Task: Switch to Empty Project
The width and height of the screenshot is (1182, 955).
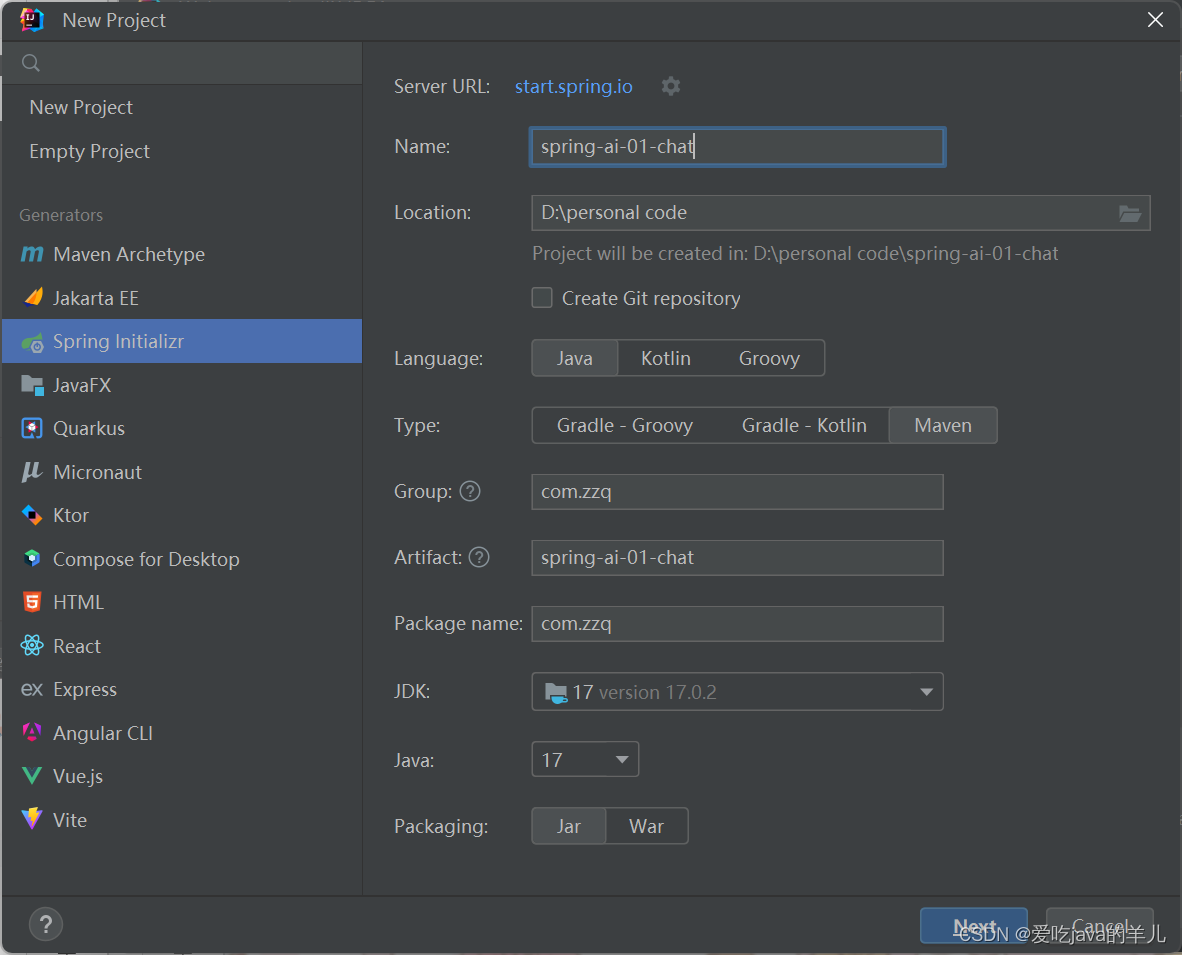Action: [87, 151]
